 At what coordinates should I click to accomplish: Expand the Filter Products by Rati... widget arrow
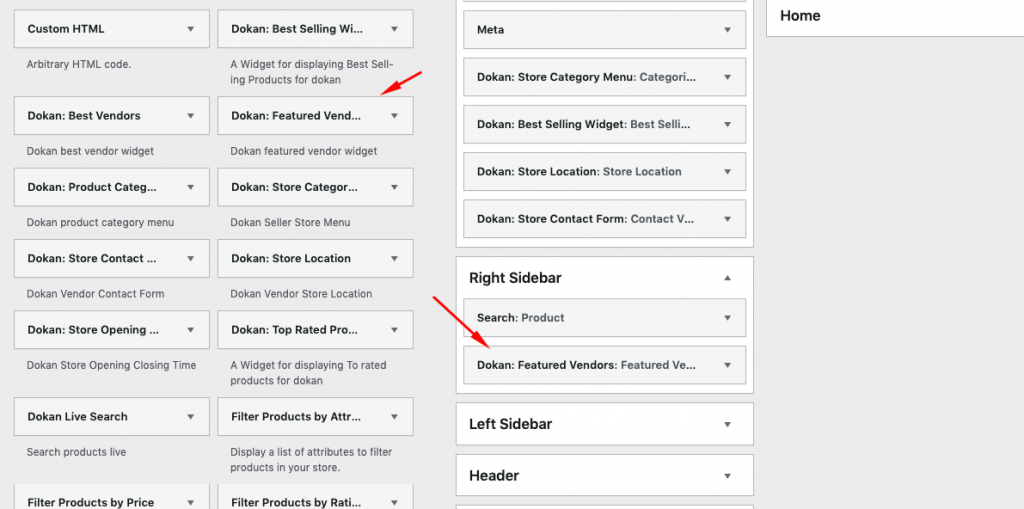pyautogui.click(x=394, y=502)
